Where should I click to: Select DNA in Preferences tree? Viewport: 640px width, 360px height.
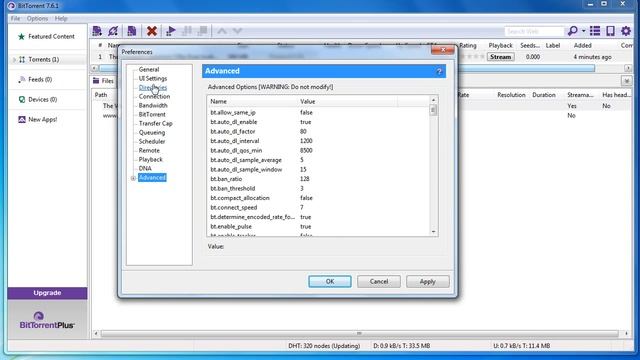pos(145,168)
